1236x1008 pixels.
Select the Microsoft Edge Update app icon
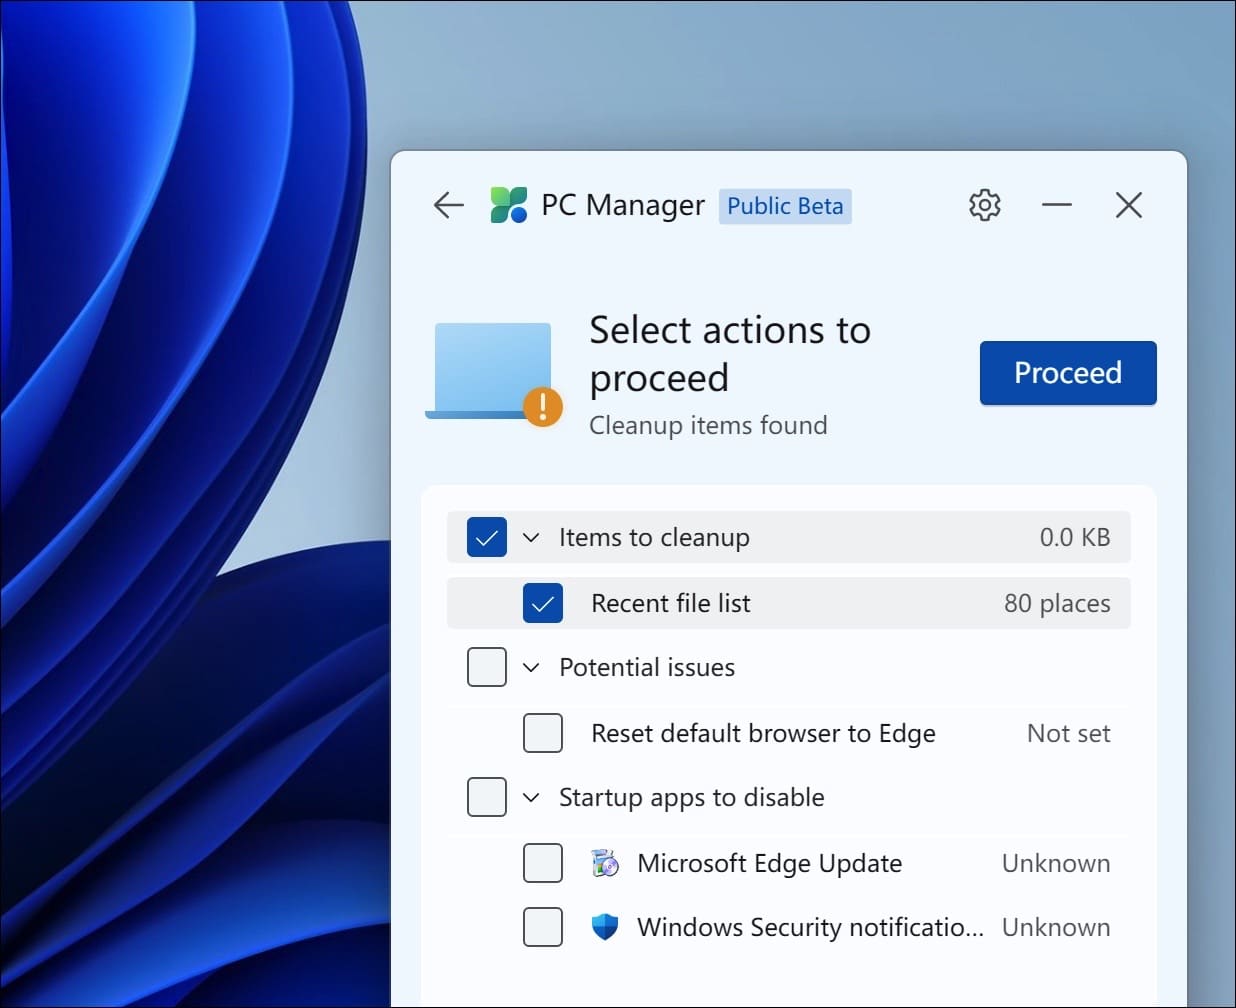[x=604, y=862]
